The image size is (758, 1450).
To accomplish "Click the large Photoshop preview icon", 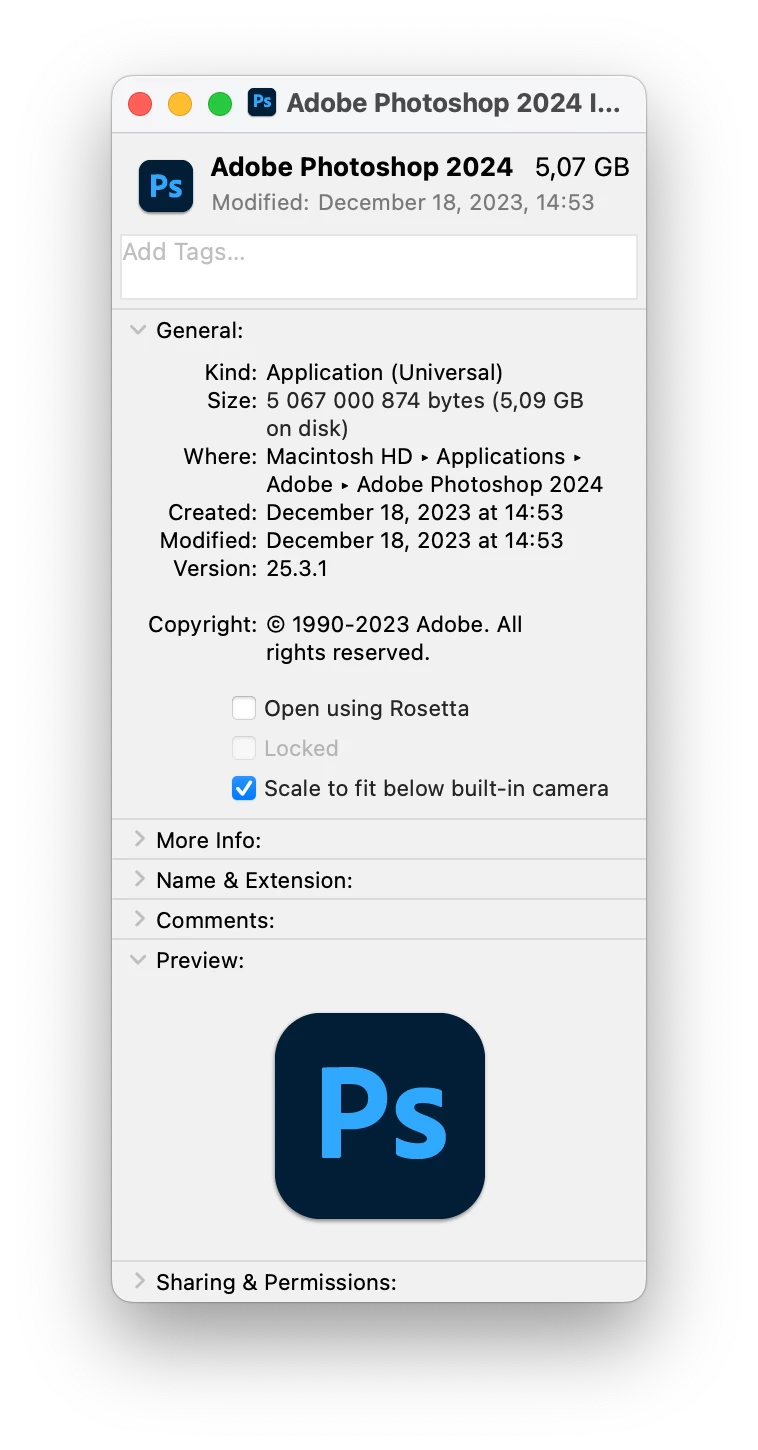I will pos(380,1115).
